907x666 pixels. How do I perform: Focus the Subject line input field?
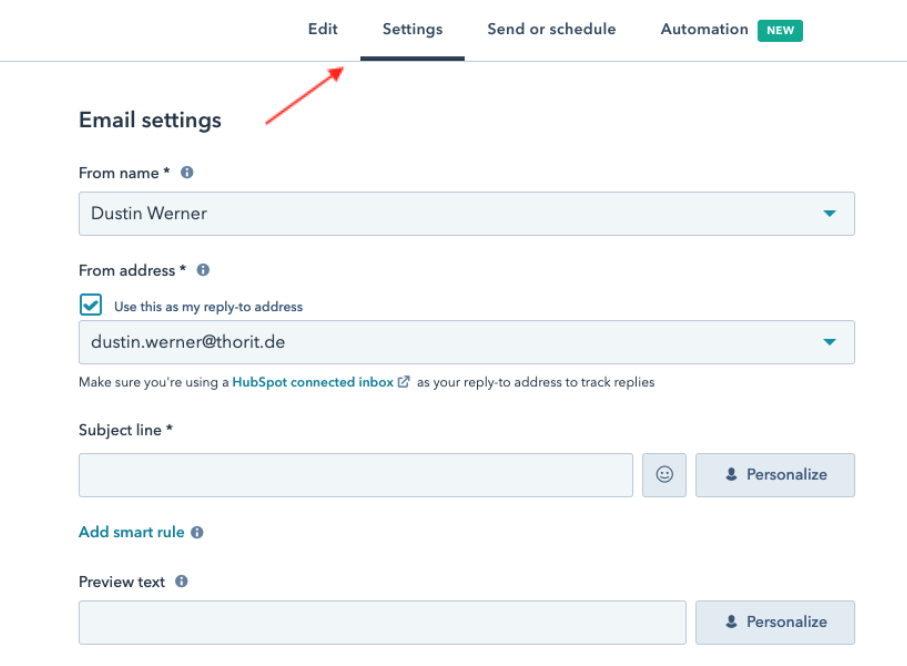355,475
